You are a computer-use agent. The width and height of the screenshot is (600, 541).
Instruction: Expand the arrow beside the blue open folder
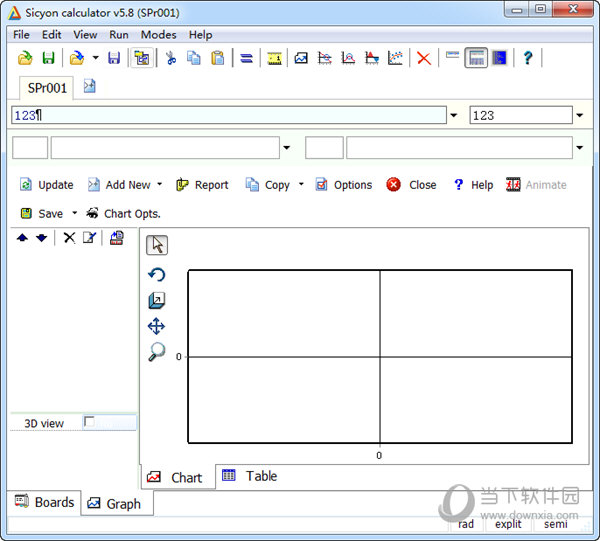(95, 58)
